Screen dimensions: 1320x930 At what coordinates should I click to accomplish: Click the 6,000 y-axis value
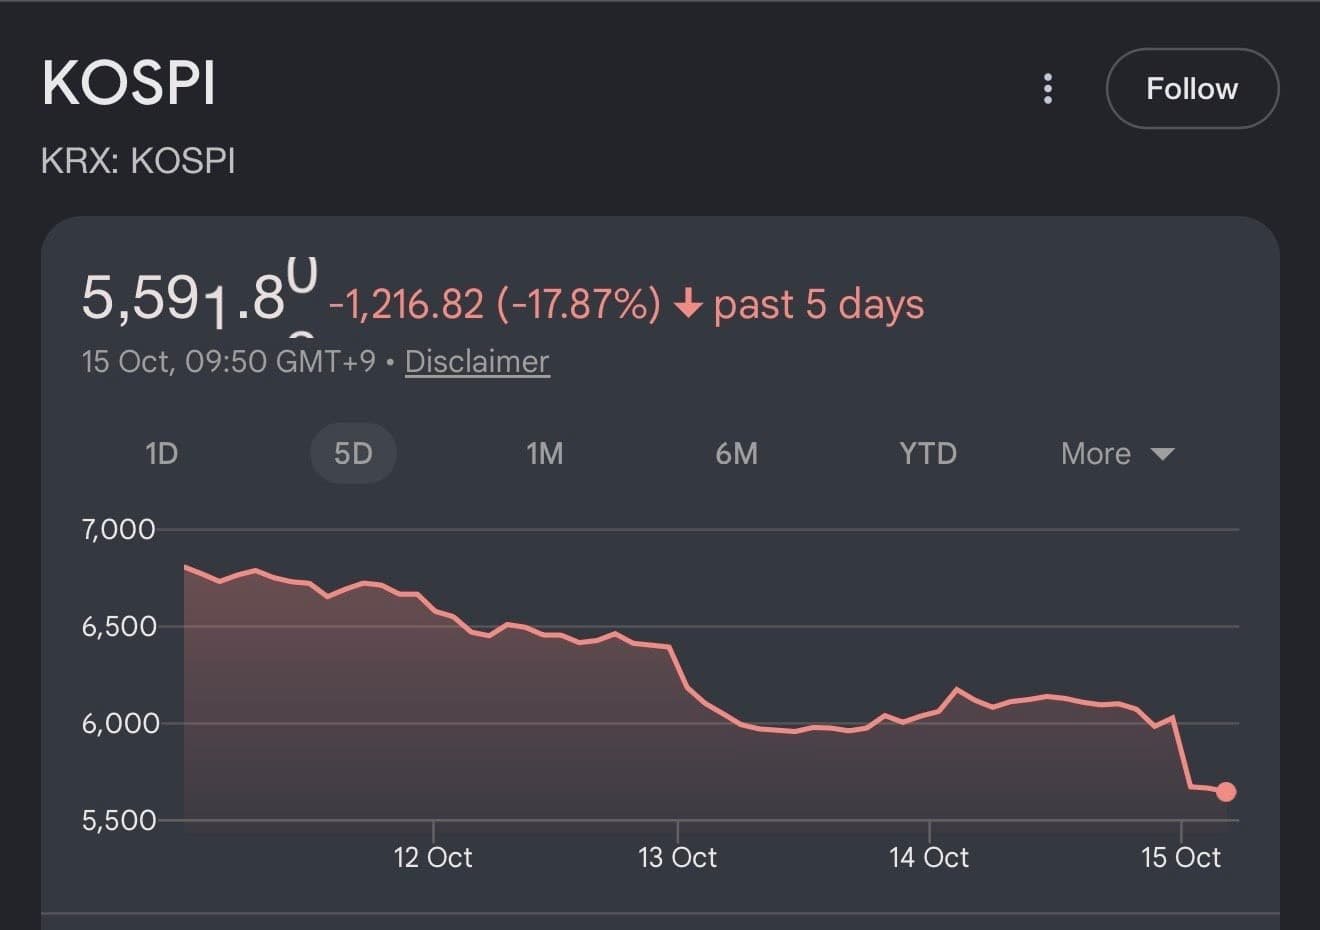point(119,723)
